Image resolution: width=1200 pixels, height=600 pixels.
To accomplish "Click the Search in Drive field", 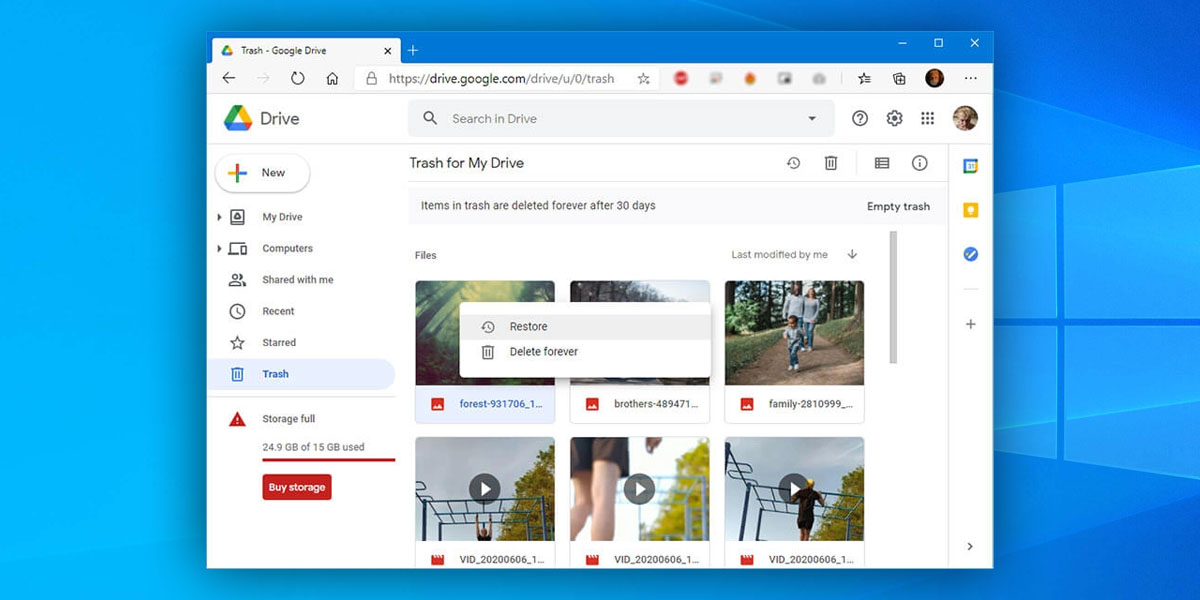I will [621, 118].
